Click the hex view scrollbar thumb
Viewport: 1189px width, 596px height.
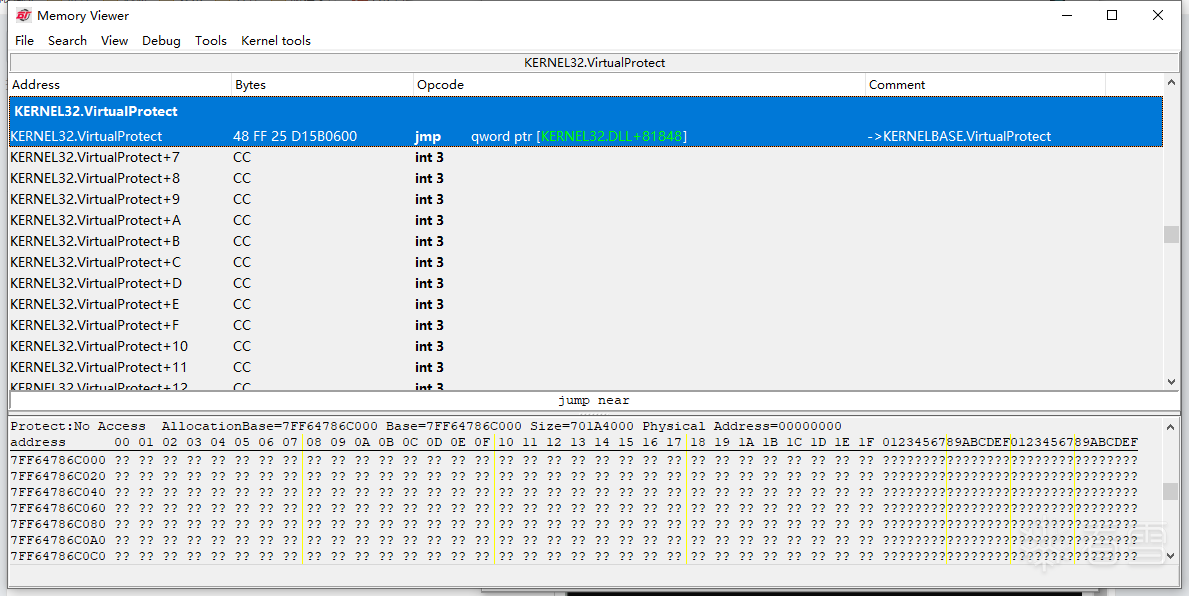coord(1172,491)
